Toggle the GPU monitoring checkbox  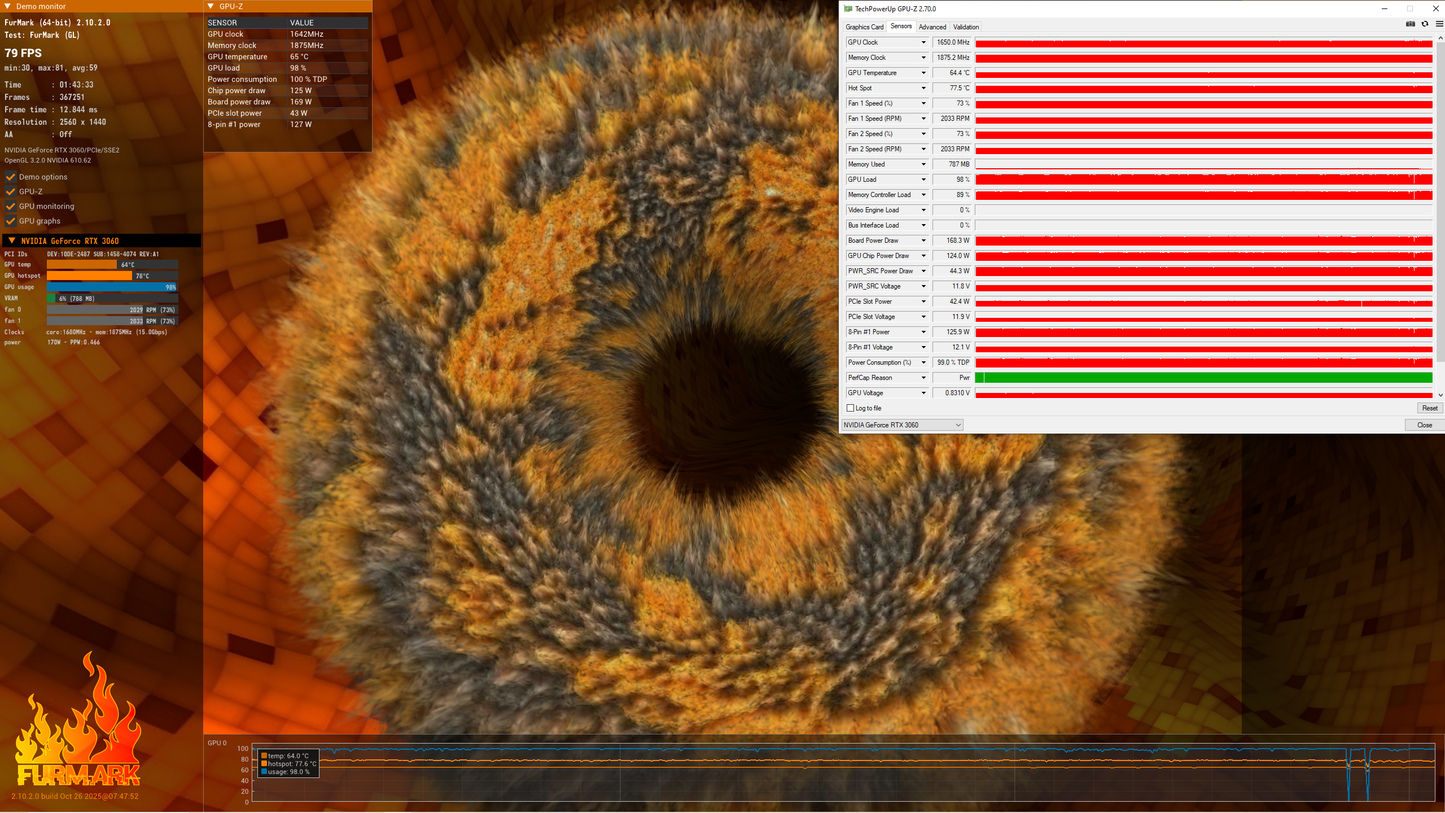[x=11, y=206]
